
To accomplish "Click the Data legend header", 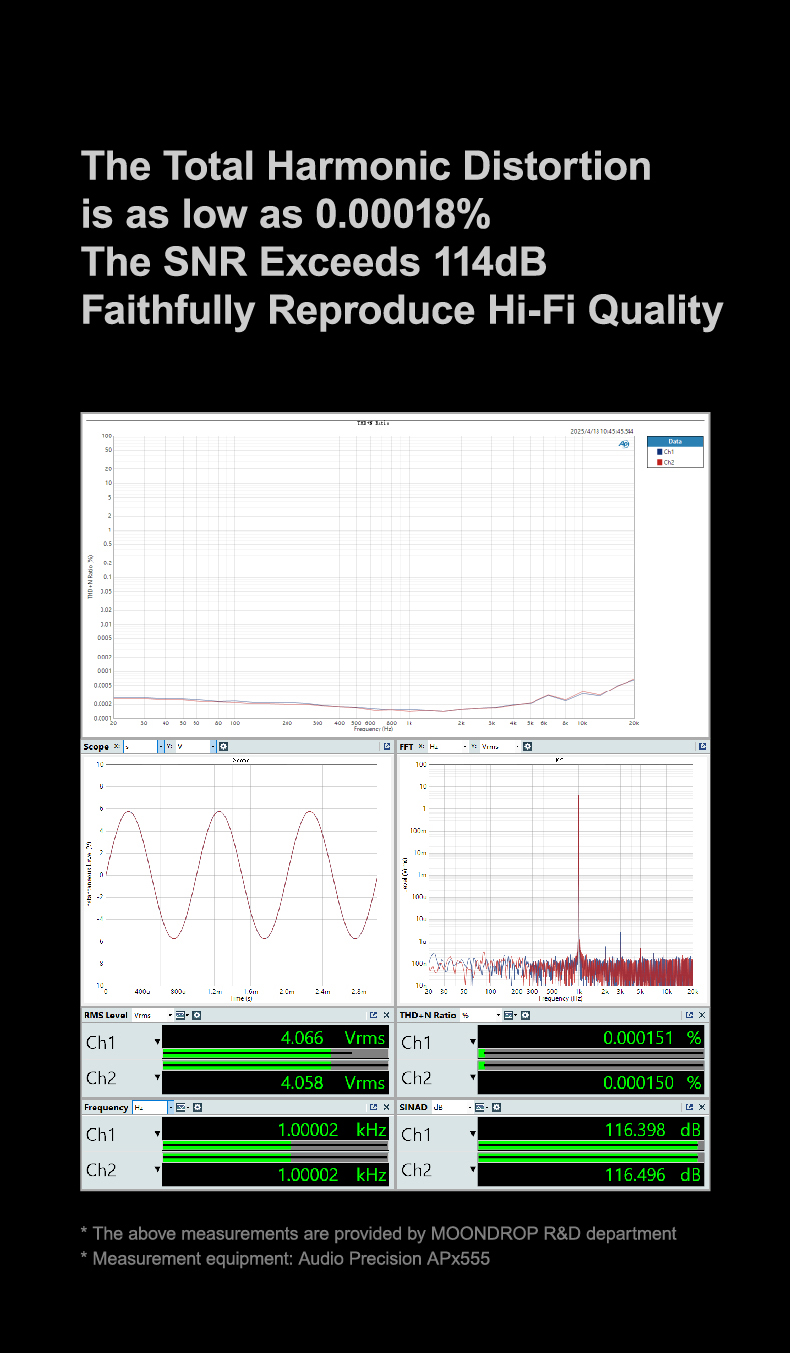I will click(x=675, y=440).
